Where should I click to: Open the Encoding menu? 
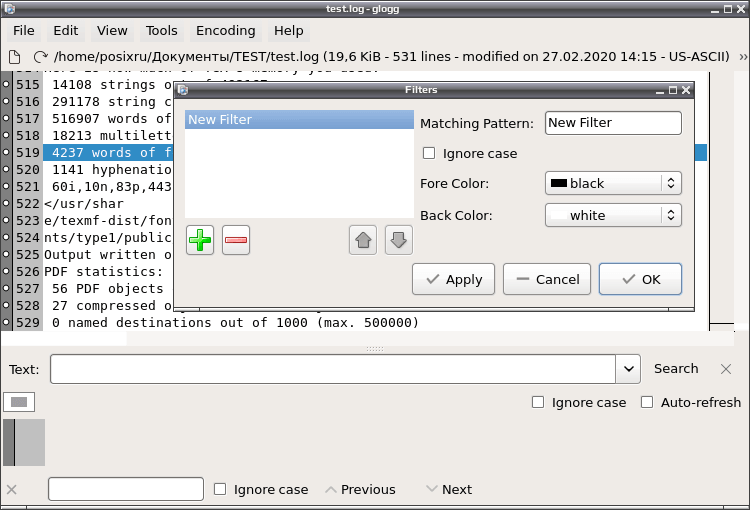coord(225,31)
